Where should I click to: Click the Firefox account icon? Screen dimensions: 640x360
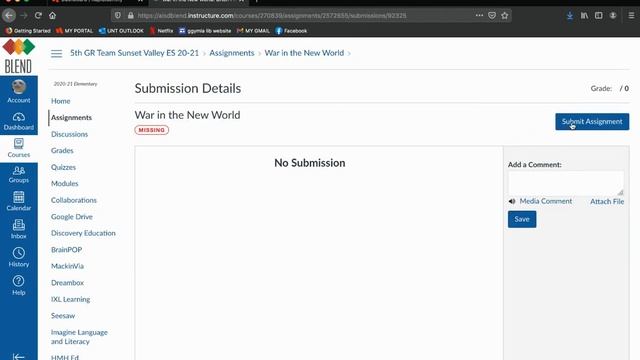(613, 16)
